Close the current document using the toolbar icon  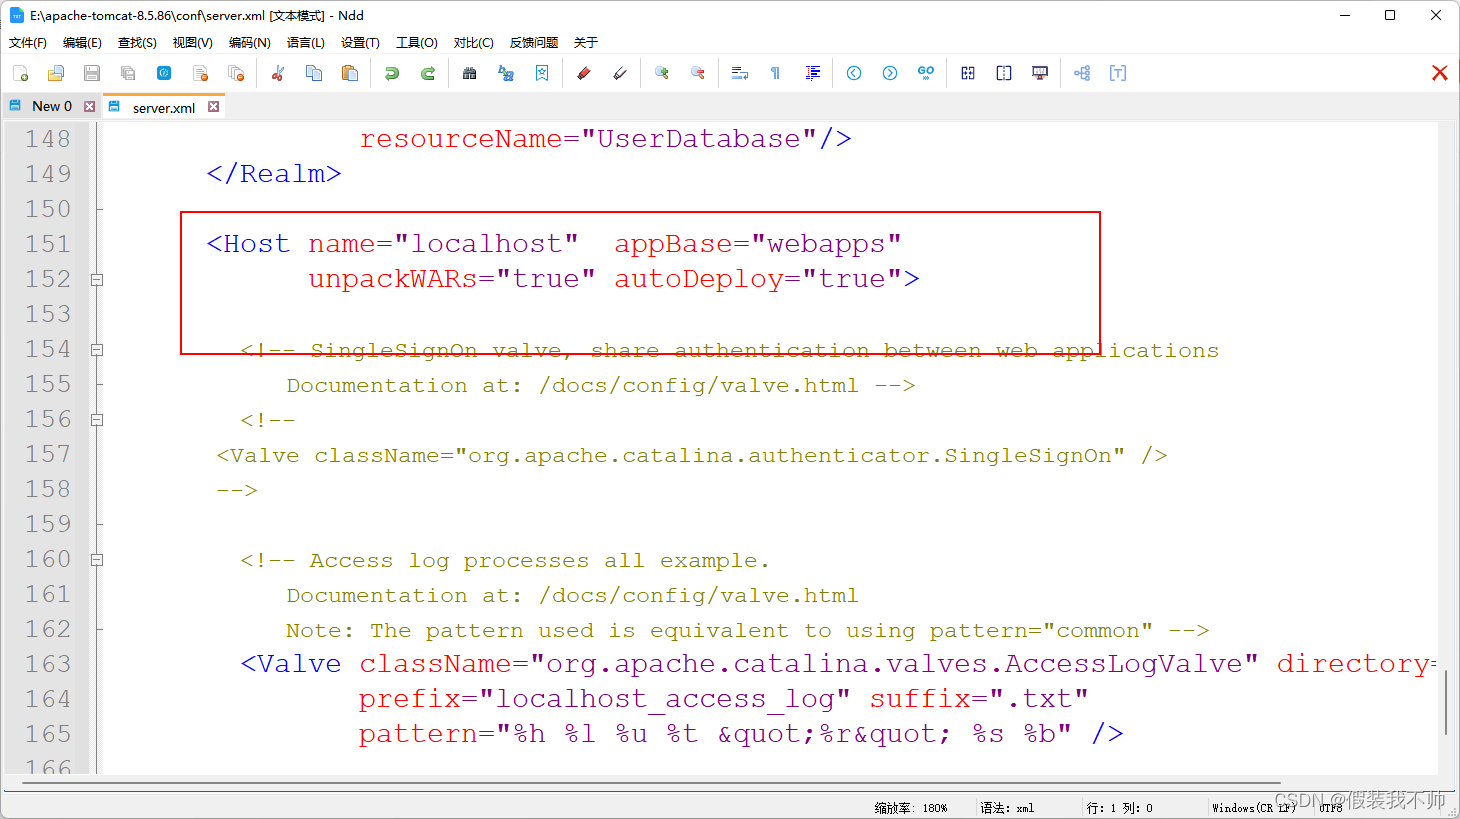pos(200,73)
